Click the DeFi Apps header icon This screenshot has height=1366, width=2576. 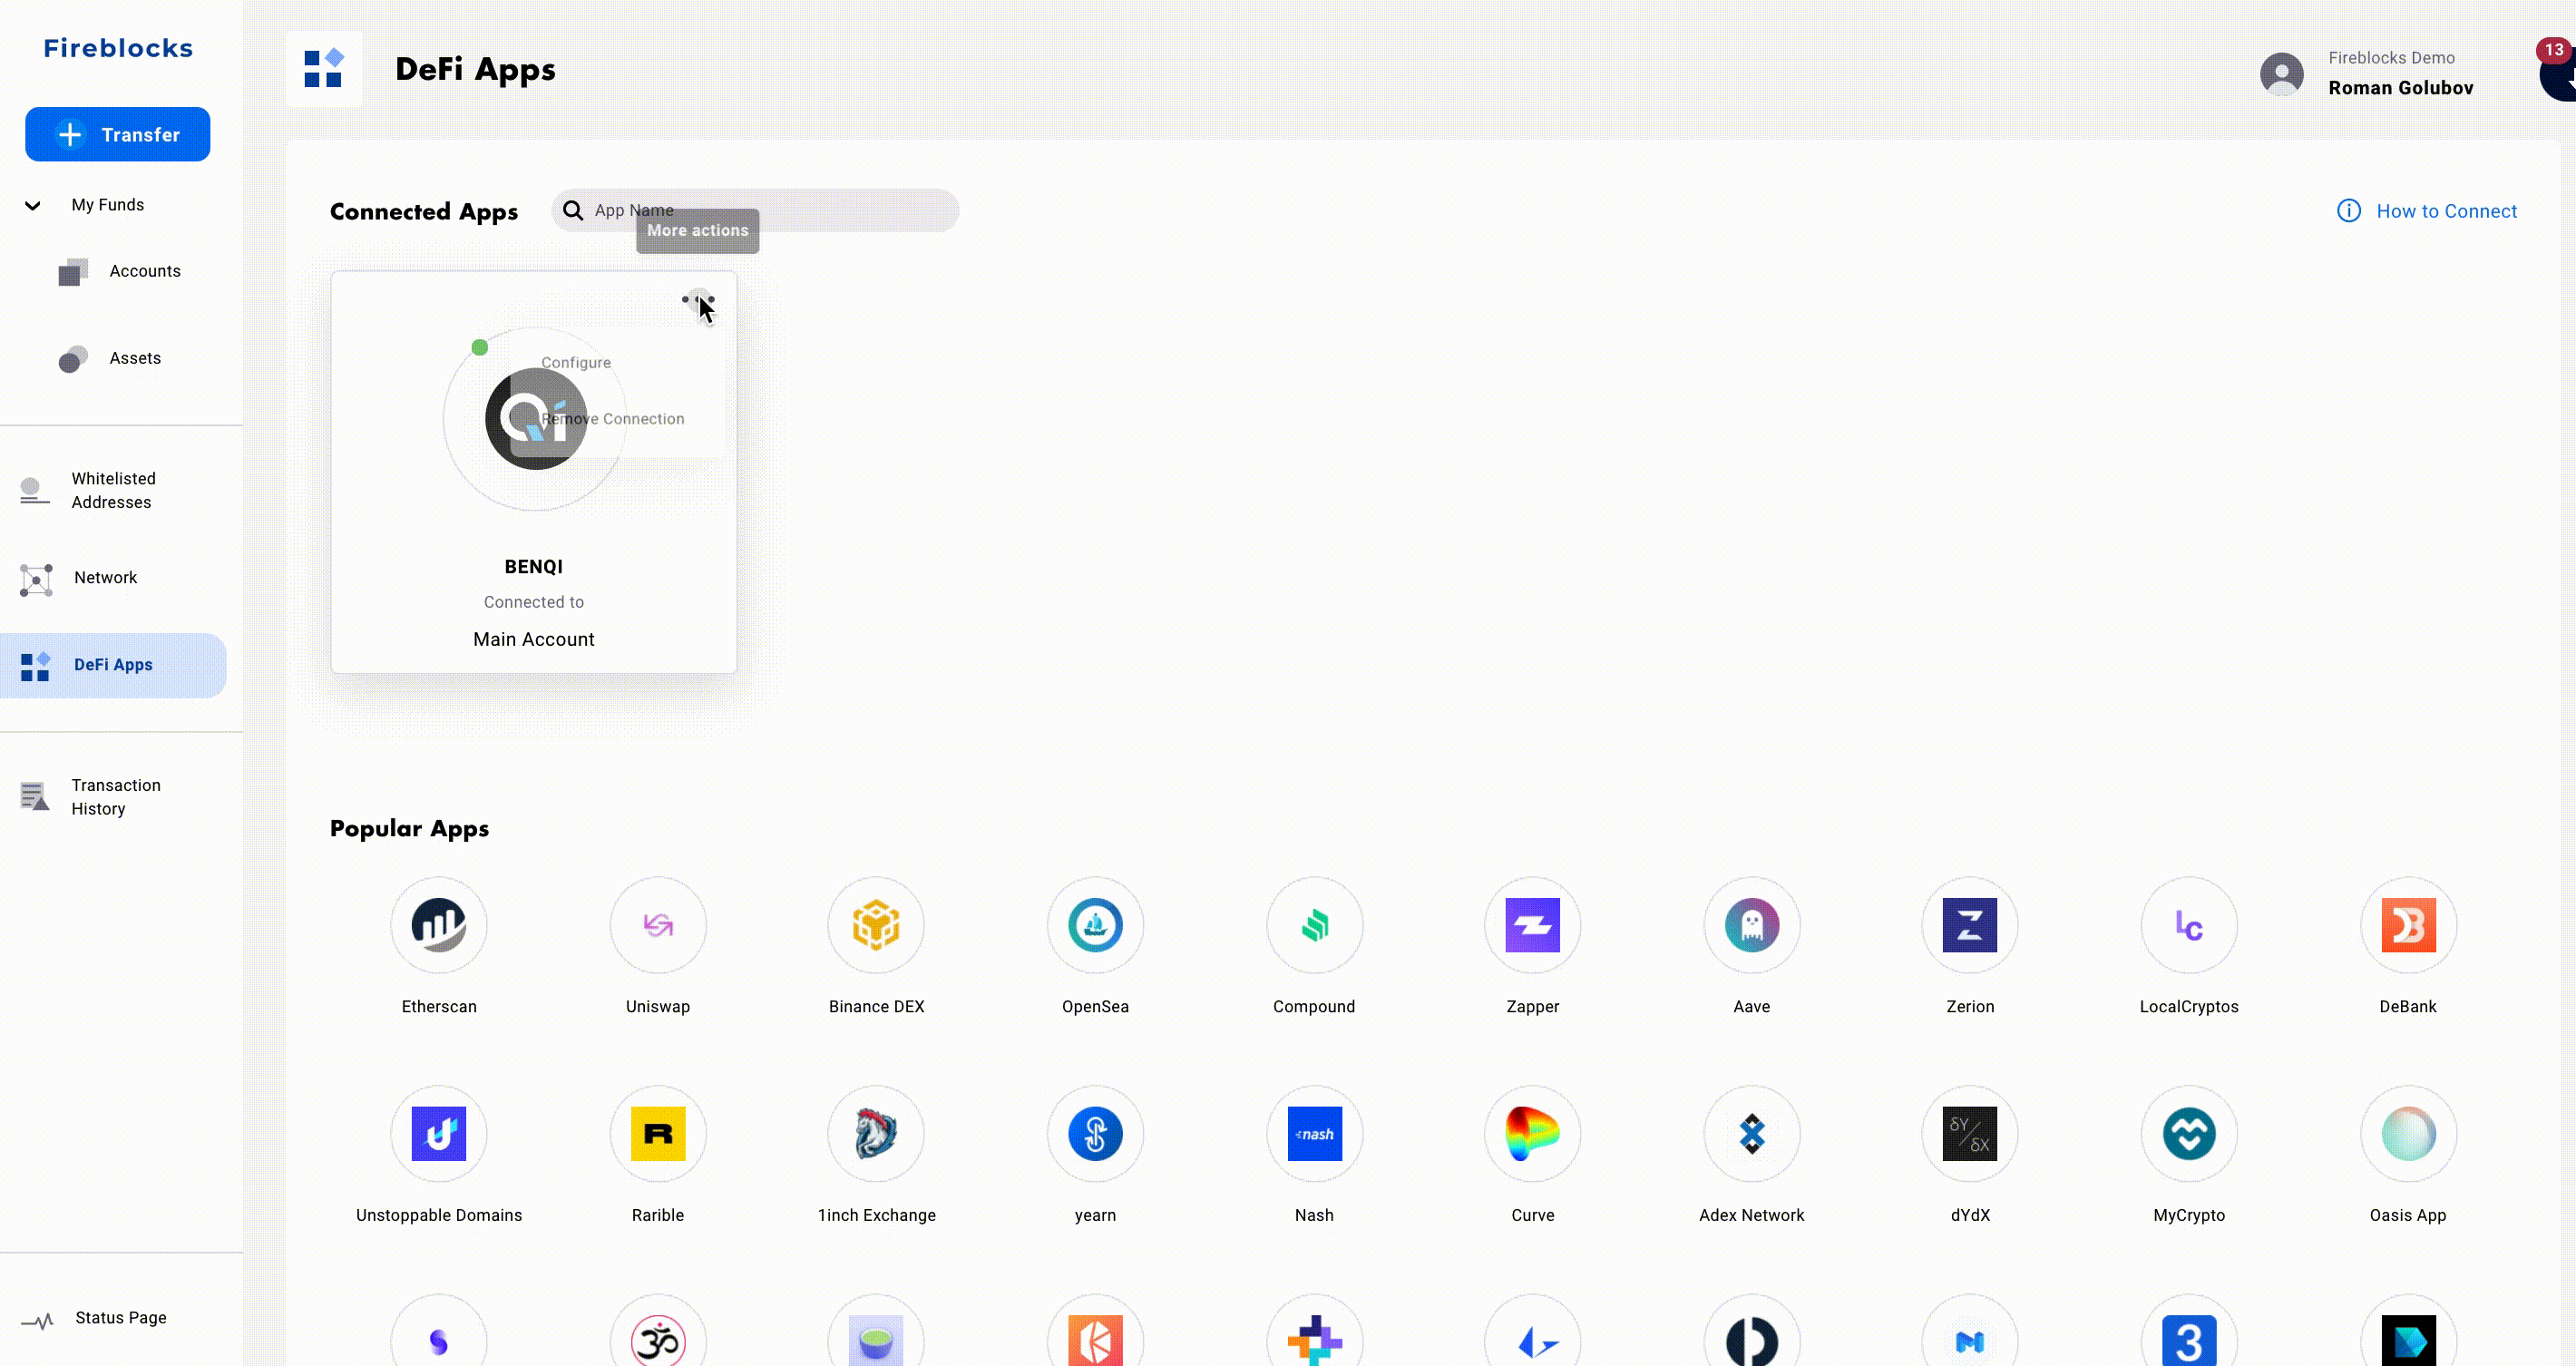pos(324,69)
